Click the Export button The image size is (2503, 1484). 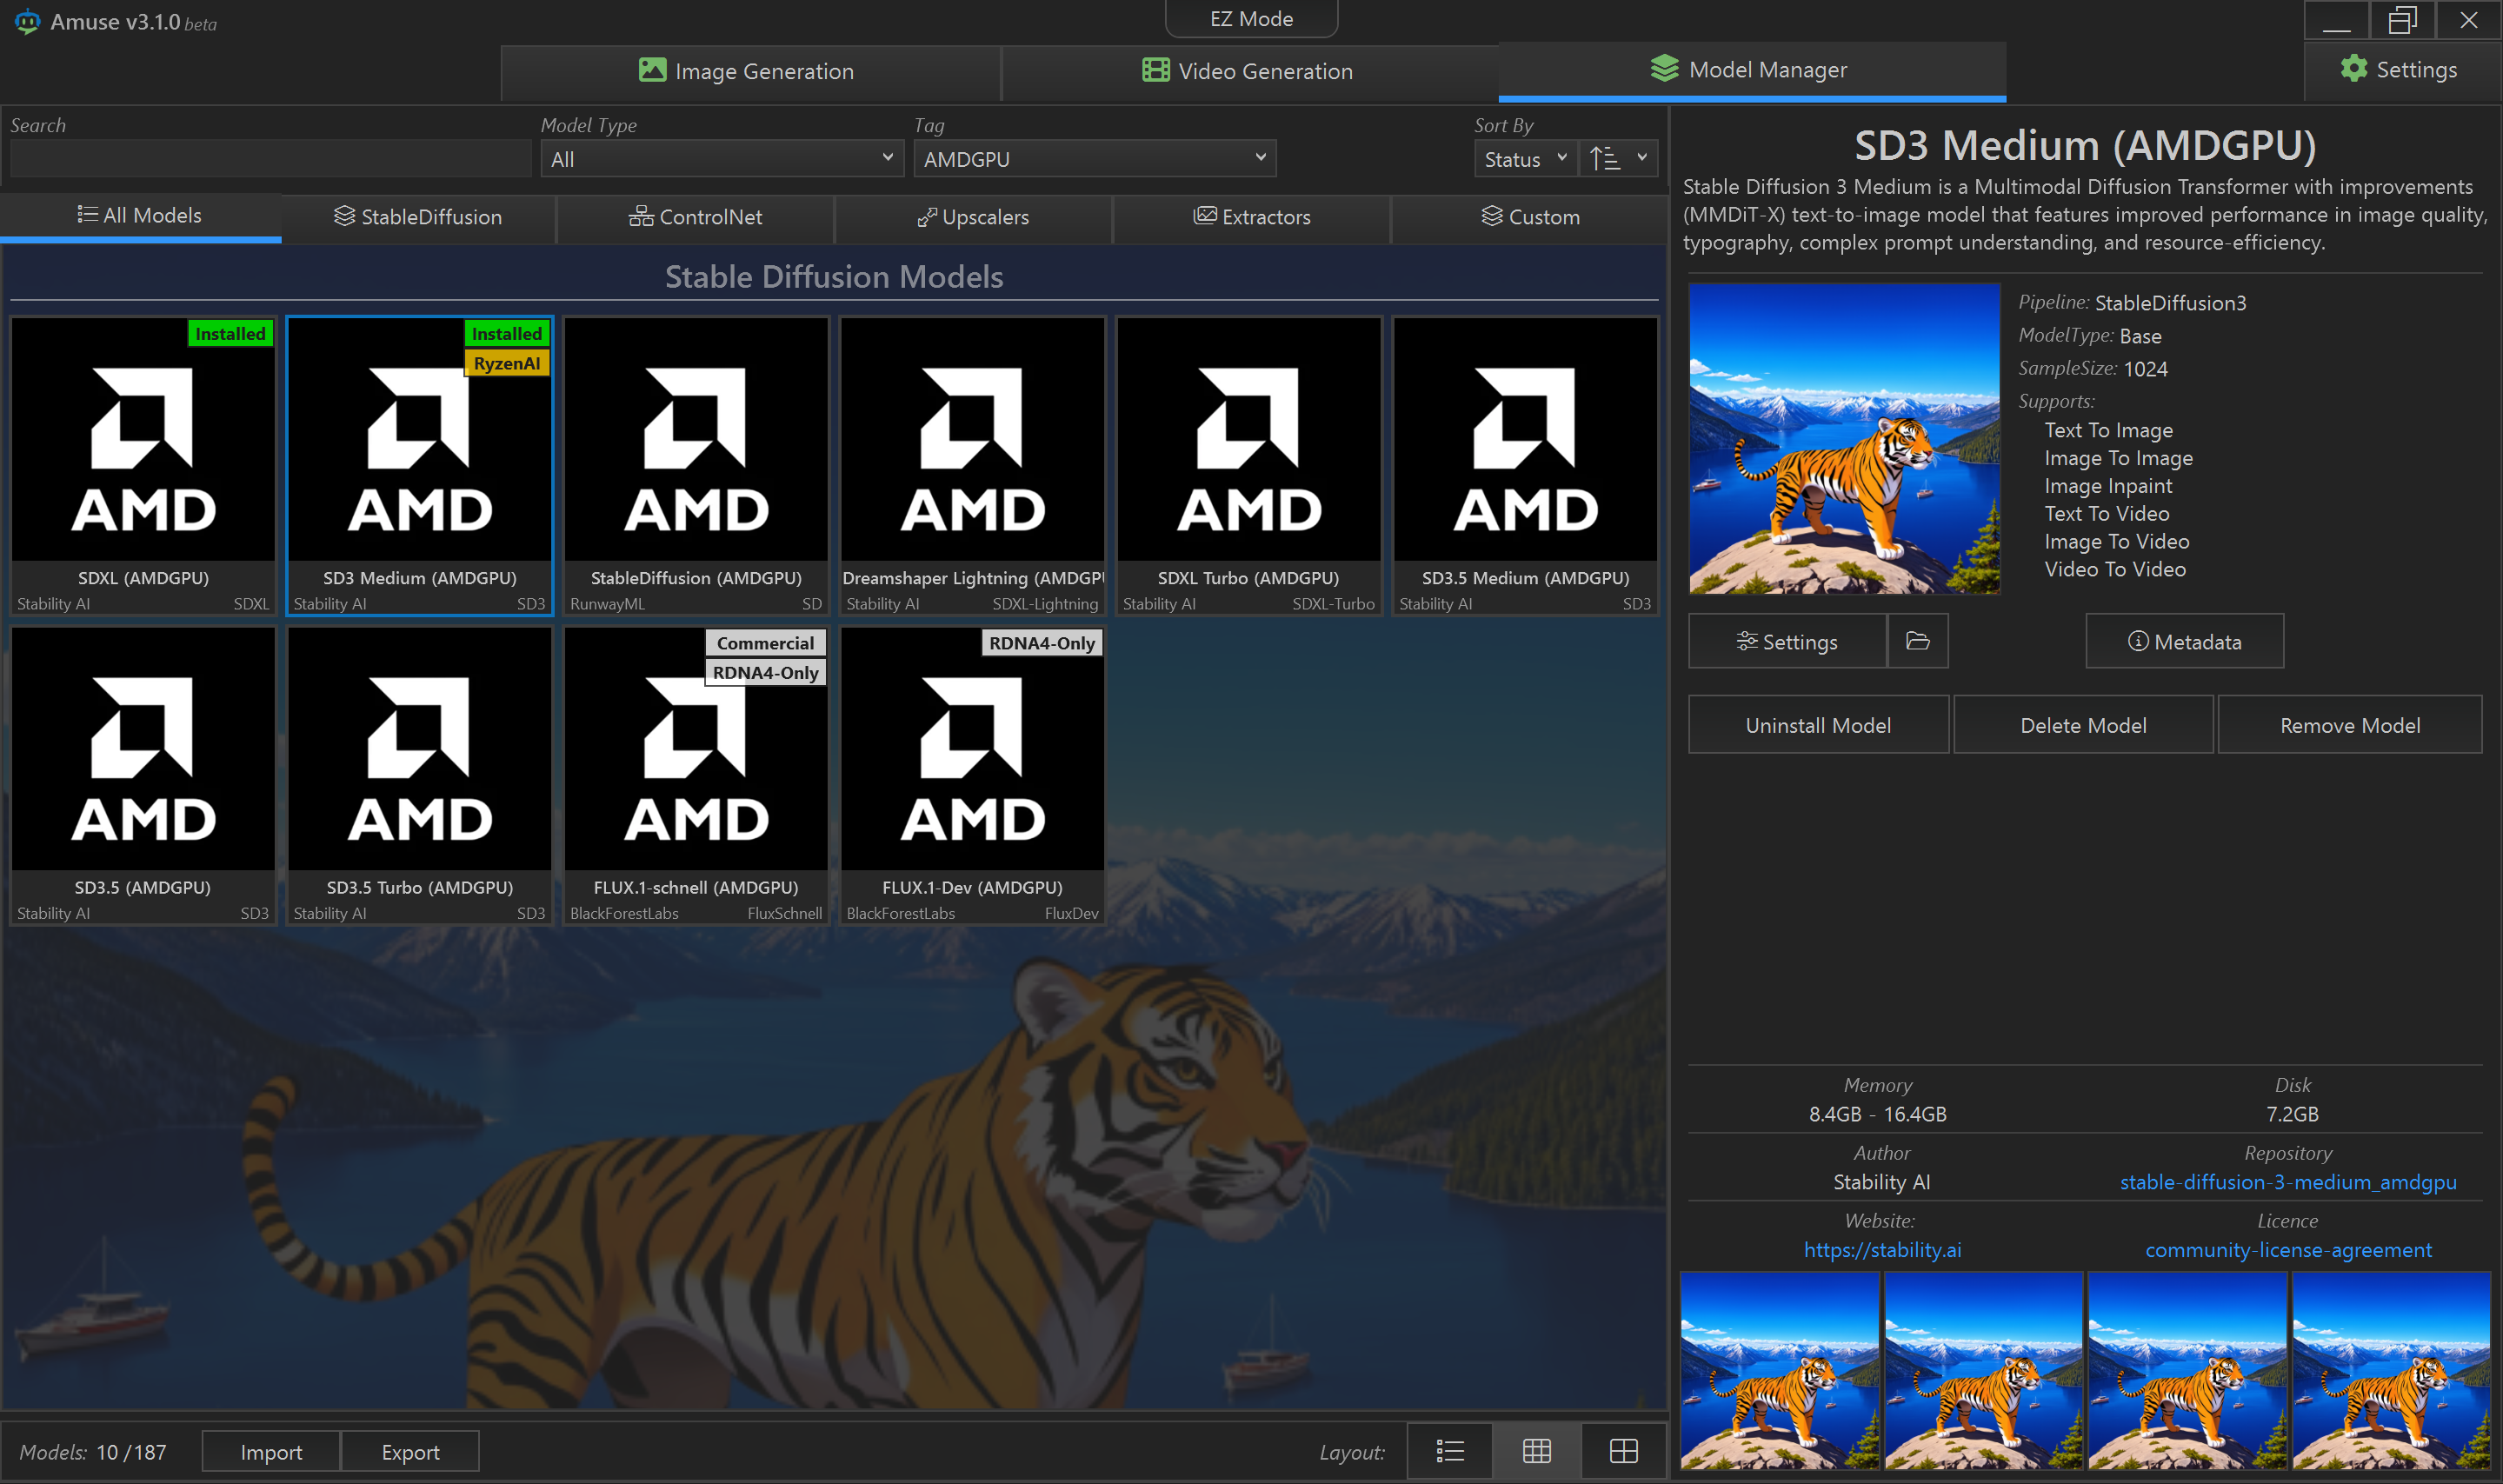click(410, 1452)
